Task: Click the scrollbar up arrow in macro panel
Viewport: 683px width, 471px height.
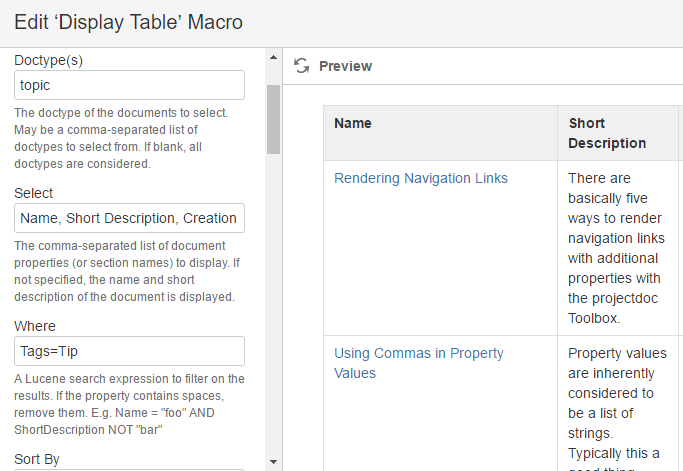Action: click(273, 57)
